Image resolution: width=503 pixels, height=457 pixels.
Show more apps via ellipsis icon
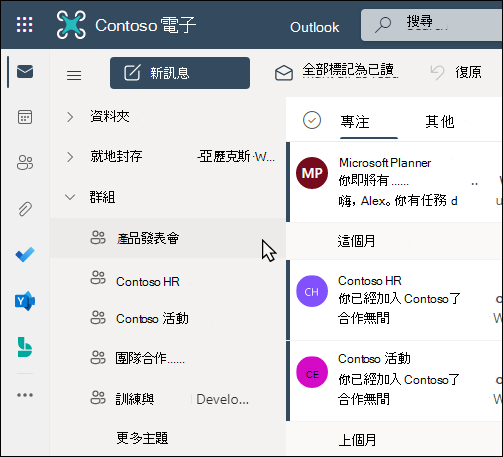(x=25, y=395)
